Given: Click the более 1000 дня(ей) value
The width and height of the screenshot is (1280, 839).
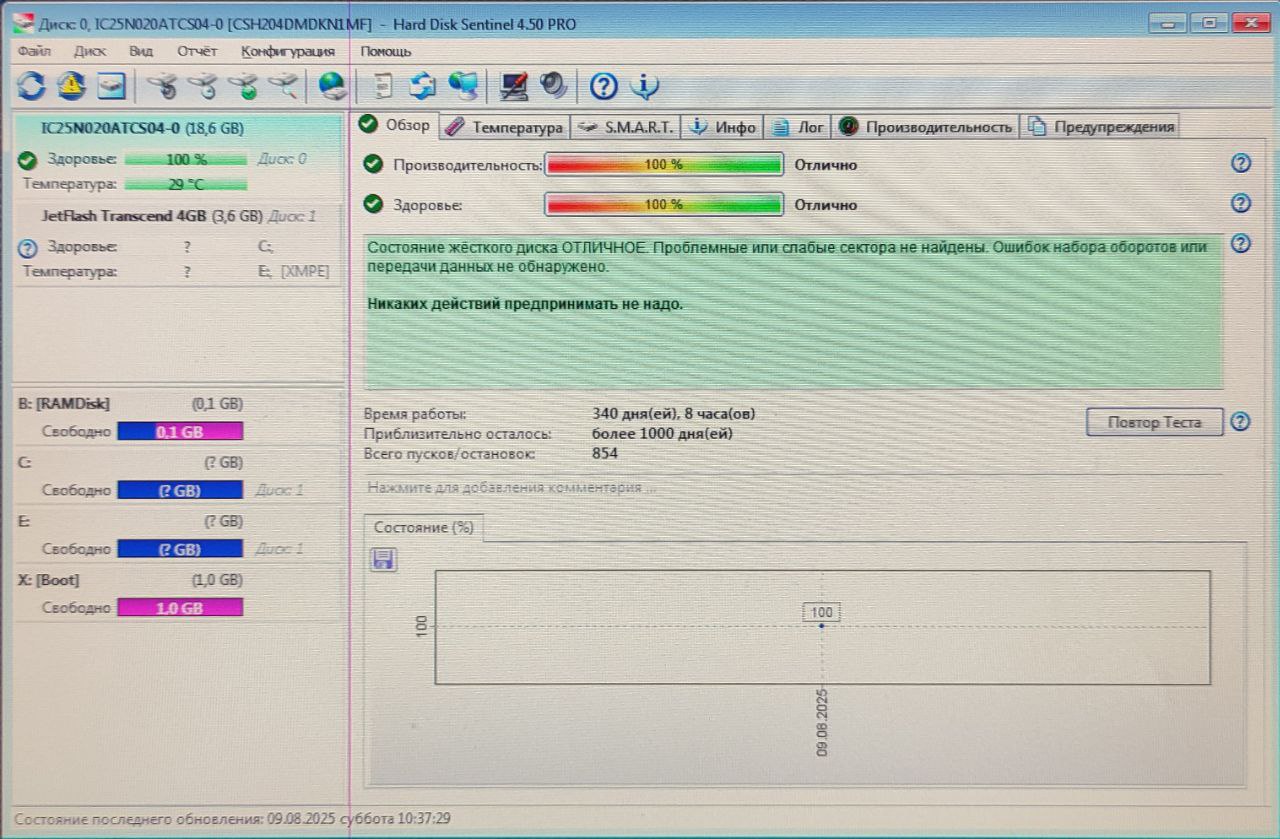Looking at the screenshot, I should point(662,433).
